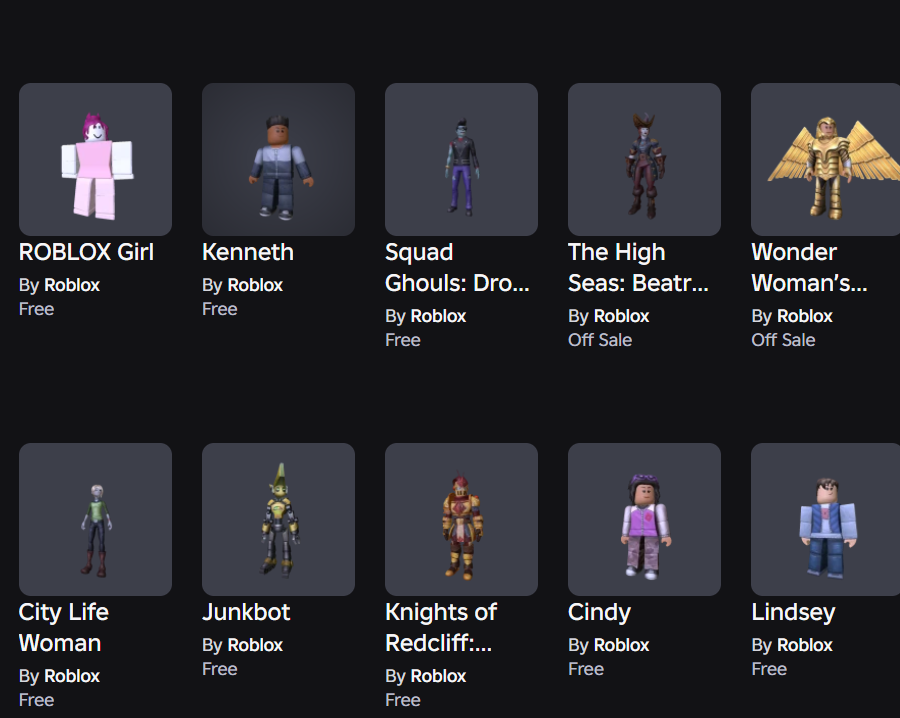Select the Squad Ghouls avatar thumbnail

[461, 159]
